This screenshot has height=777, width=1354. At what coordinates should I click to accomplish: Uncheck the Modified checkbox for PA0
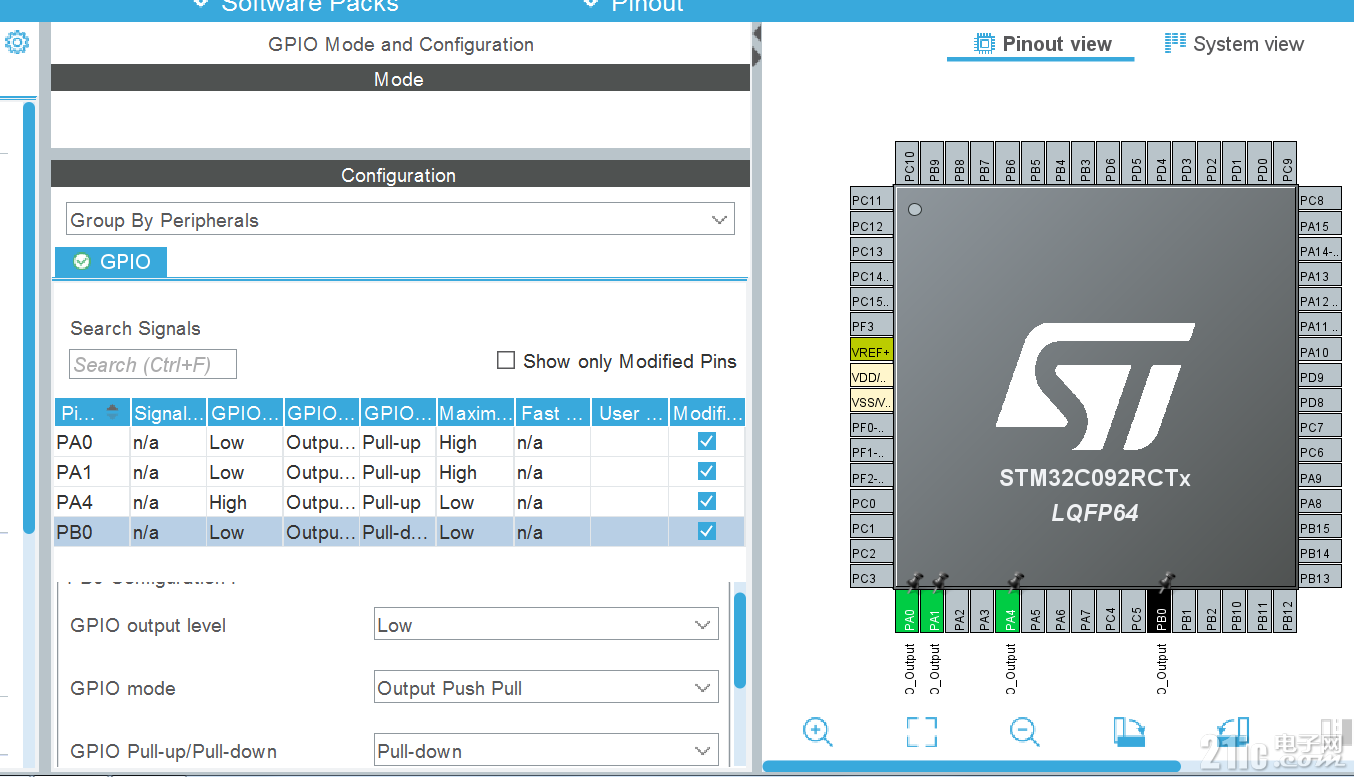pos(706,441)
